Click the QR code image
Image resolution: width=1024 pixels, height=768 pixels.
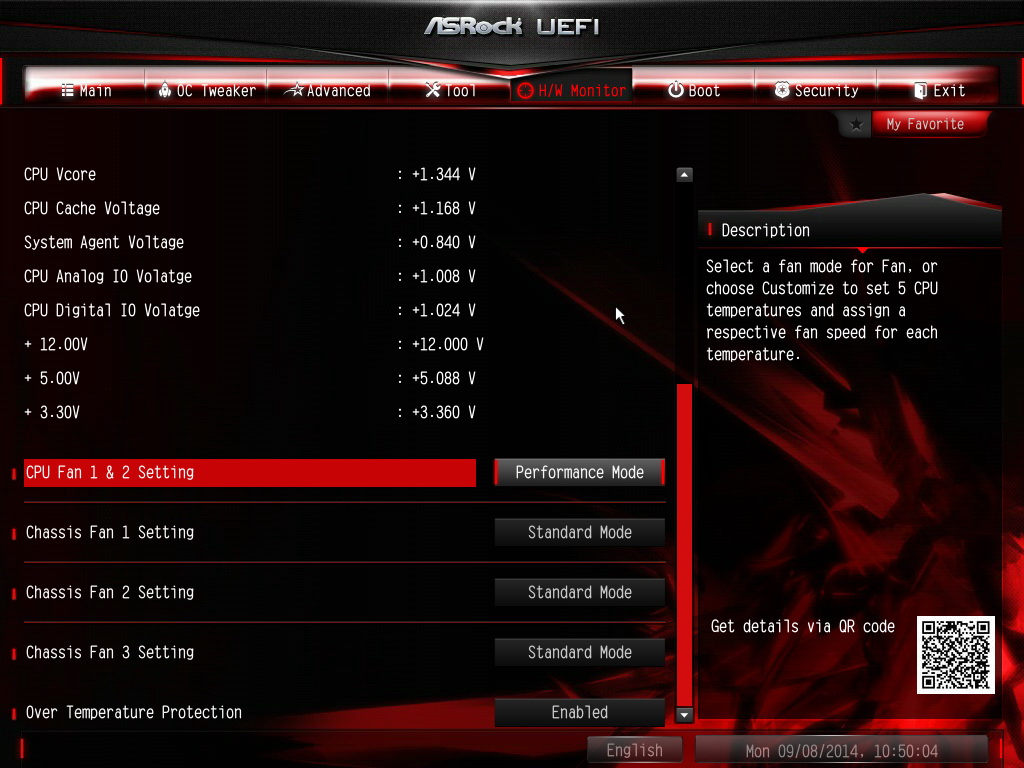tap(955, 654)
